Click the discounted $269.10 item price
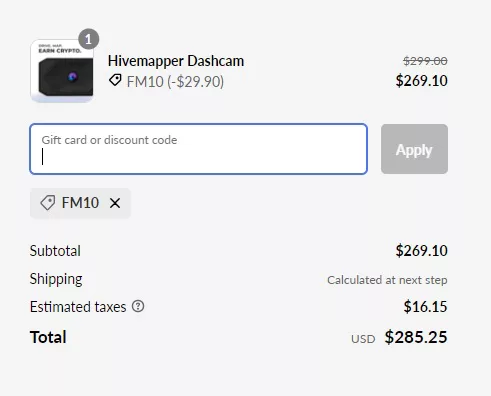 tap(421, 81)
